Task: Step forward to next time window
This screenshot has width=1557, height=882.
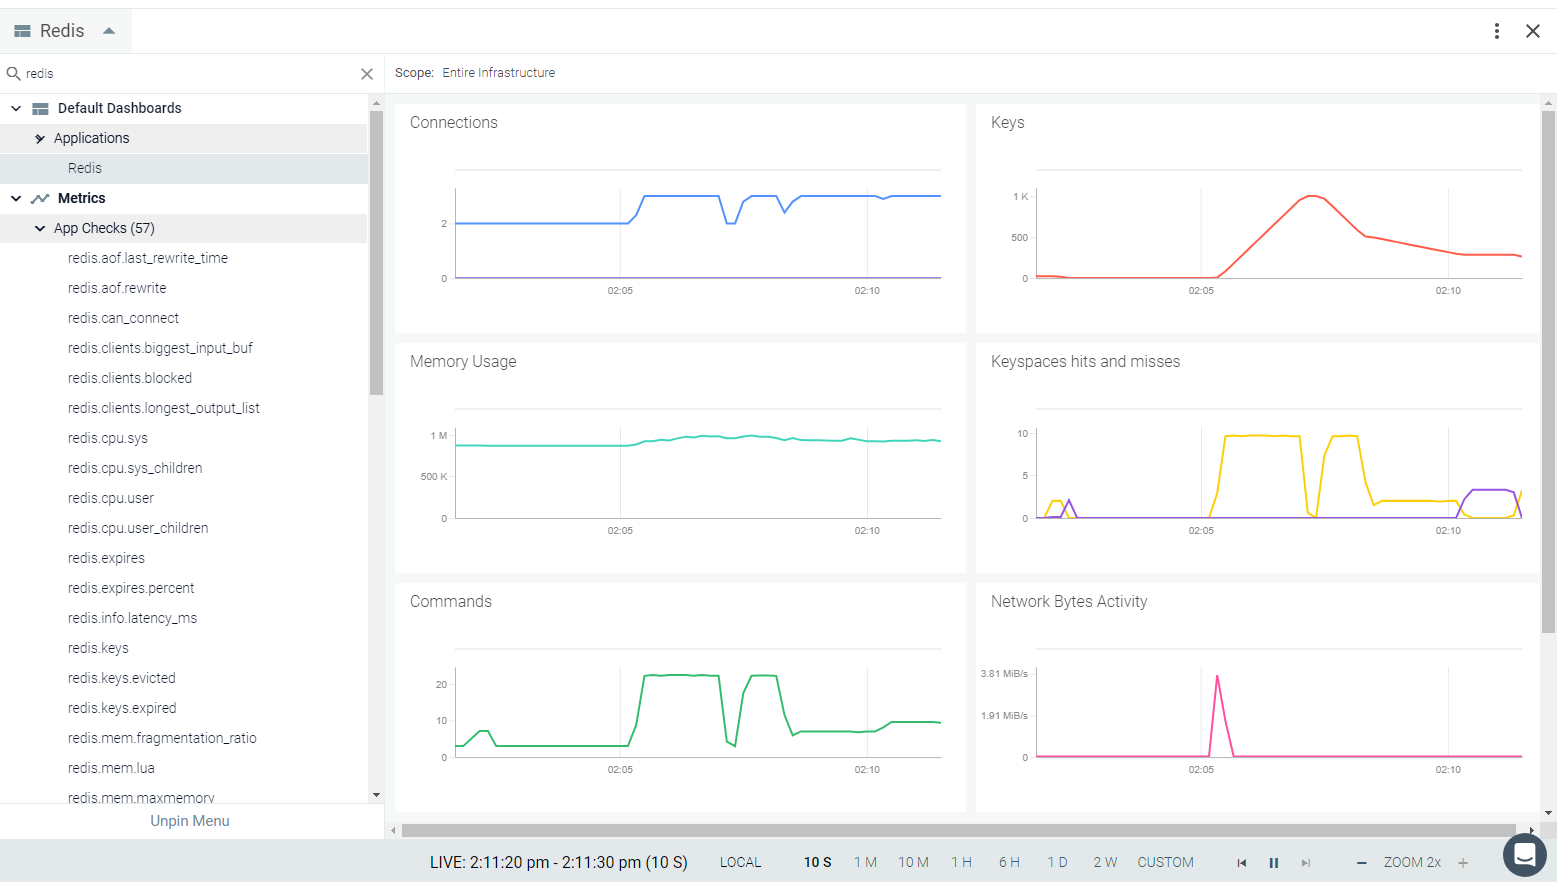Action: pyautogui.click(x=1306, y=863)
